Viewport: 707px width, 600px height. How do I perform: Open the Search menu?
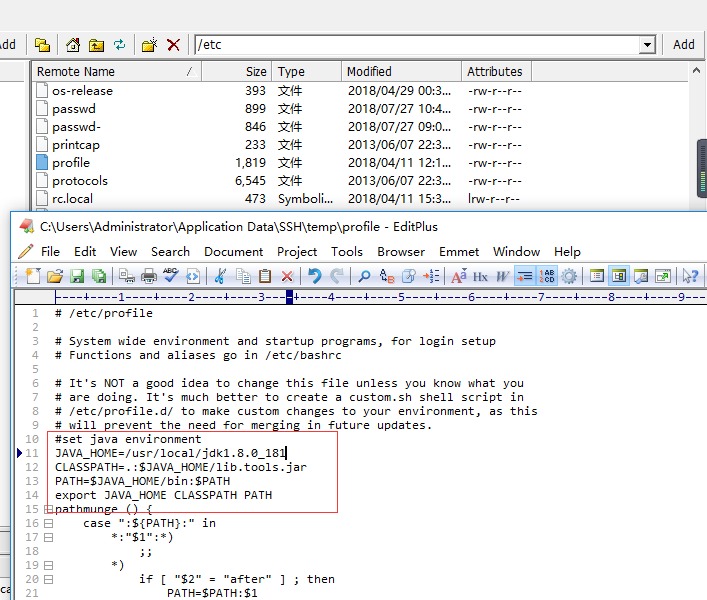point(170,252)
